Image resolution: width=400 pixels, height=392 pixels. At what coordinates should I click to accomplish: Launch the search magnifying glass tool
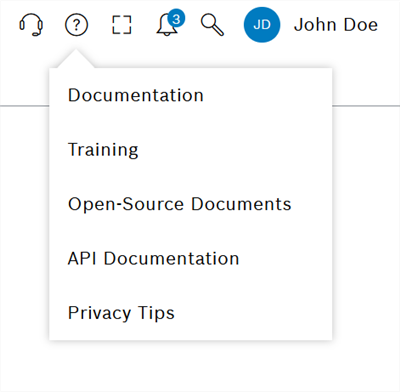[212, 25]
